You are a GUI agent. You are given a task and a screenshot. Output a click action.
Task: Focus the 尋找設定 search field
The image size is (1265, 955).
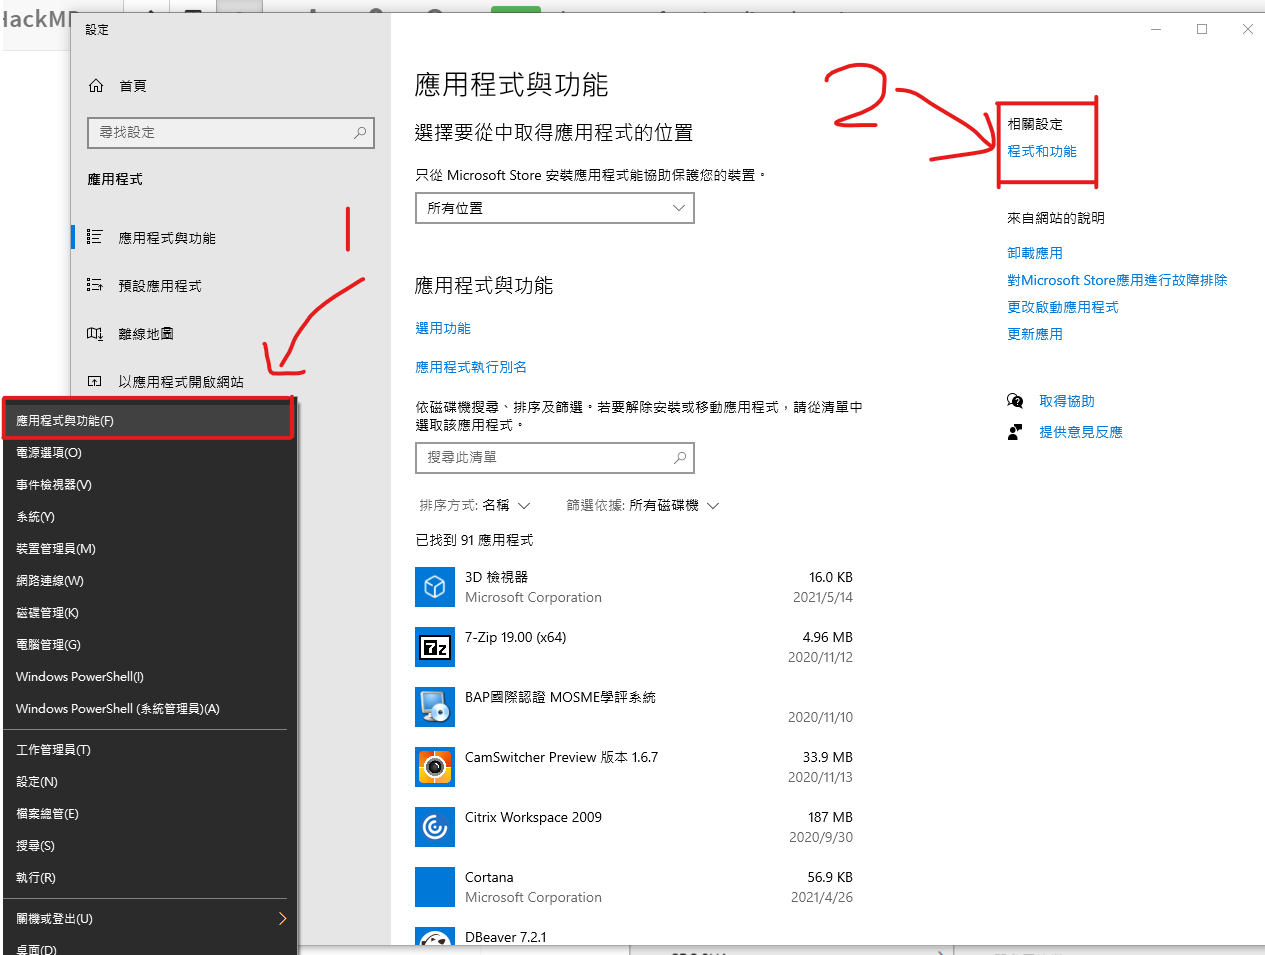click(x=231, y=132)
